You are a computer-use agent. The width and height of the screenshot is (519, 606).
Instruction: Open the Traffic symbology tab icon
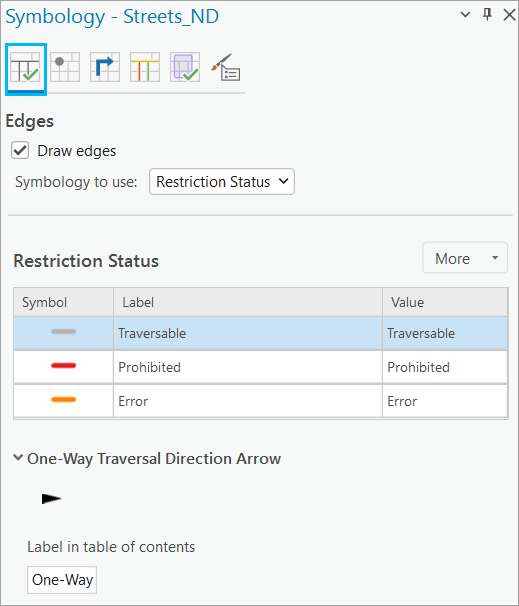coord(145,67)
